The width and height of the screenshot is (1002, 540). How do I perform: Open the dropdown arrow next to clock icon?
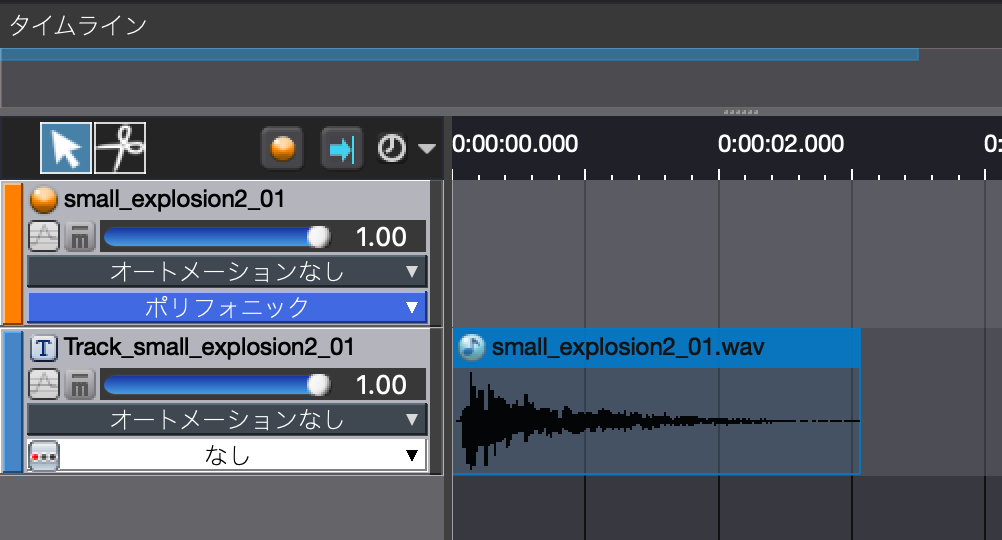pos(427,149)
